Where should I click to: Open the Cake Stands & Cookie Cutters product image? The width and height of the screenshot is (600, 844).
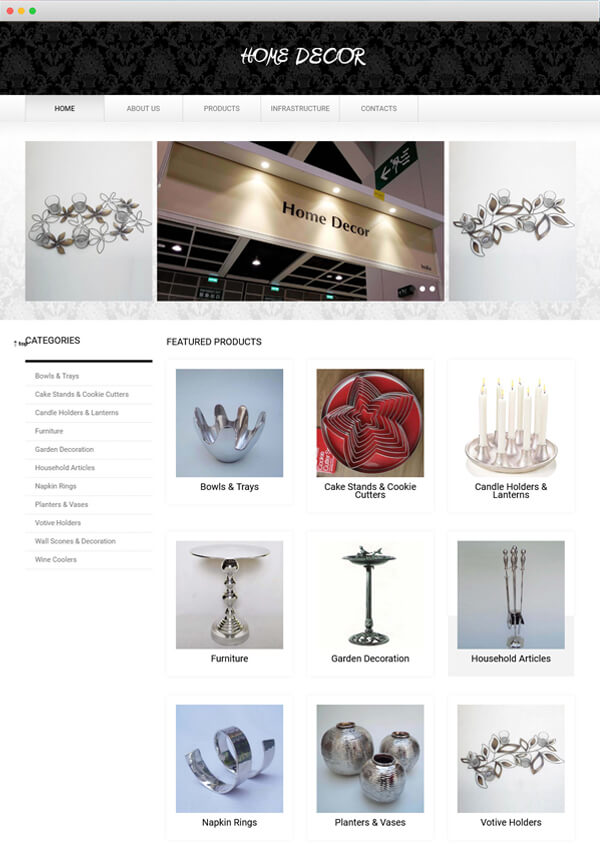click(370, 423)
